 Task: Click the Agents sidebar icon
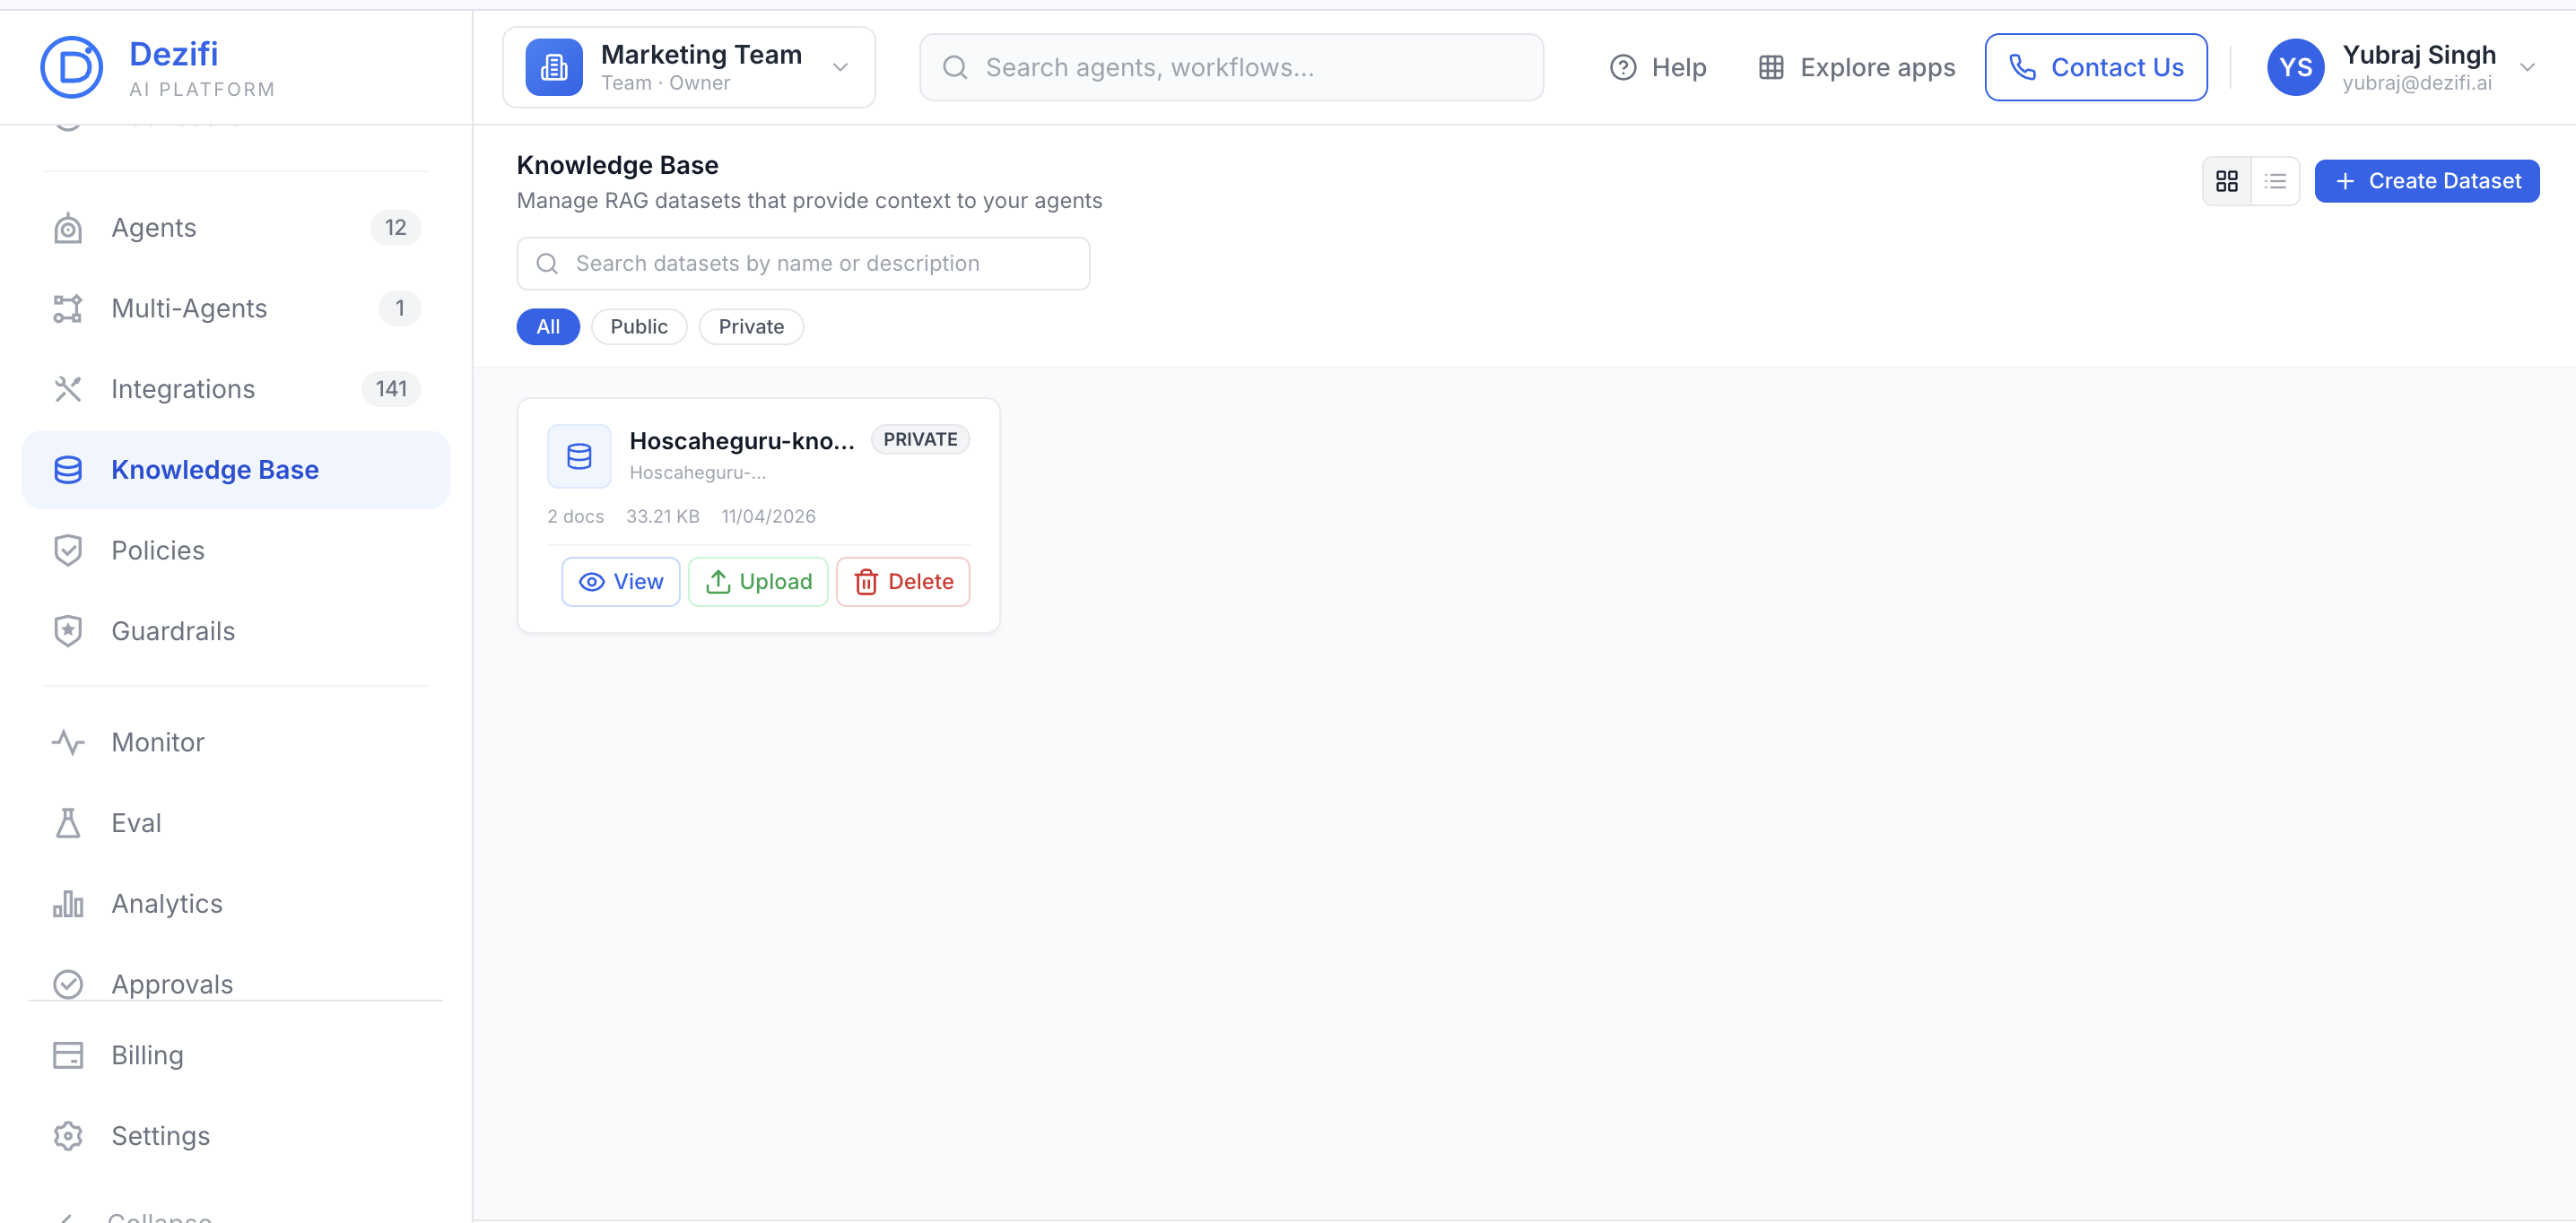pos(68,228)
